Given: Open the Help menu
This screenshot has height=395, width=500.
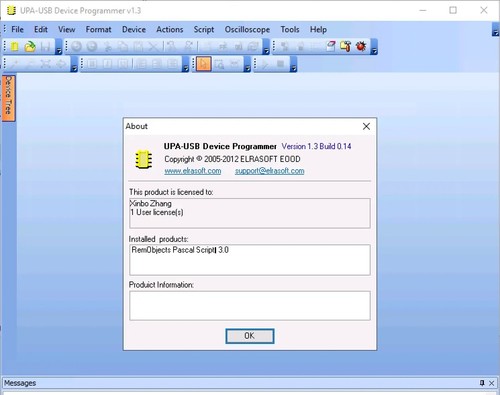Looking at the screenshot, I should pos(318,29).
